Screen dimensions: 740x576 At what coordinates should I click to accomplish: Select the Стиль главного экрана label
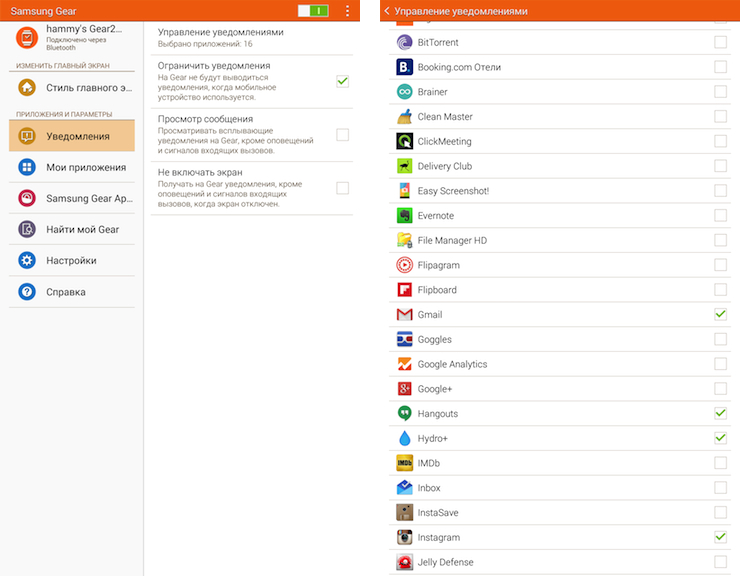tap(89, 88)
